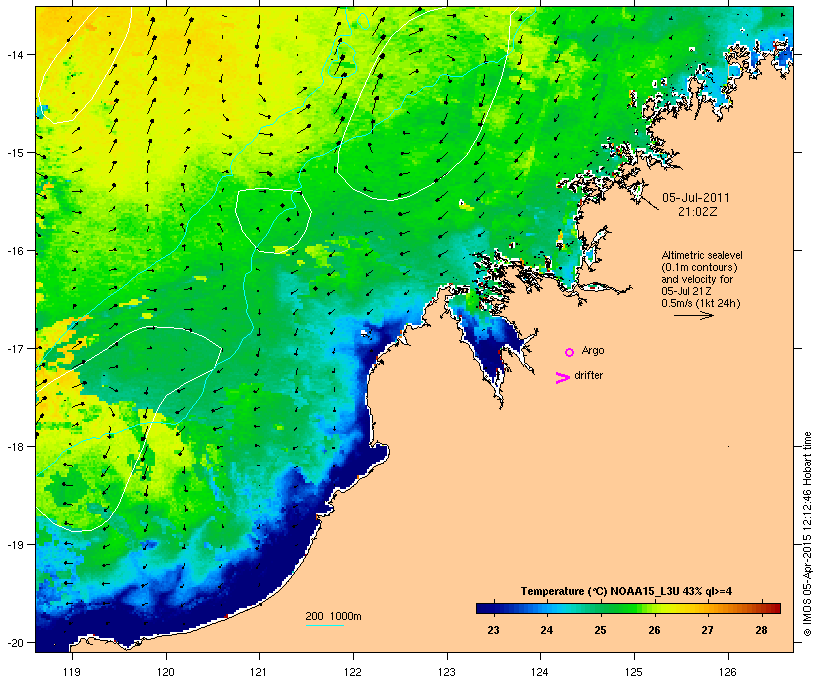
Task: Click the longitude axis label 125
Action: (x=634, y=672)
